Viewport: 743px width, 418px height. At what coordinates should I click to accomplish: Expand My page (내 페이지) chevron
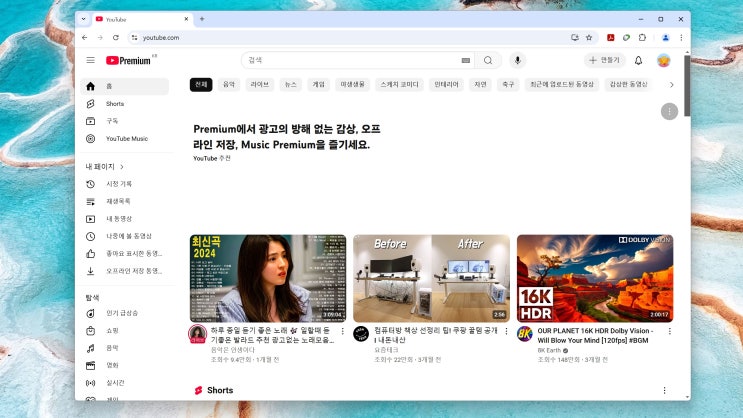[x=122, y=167]
